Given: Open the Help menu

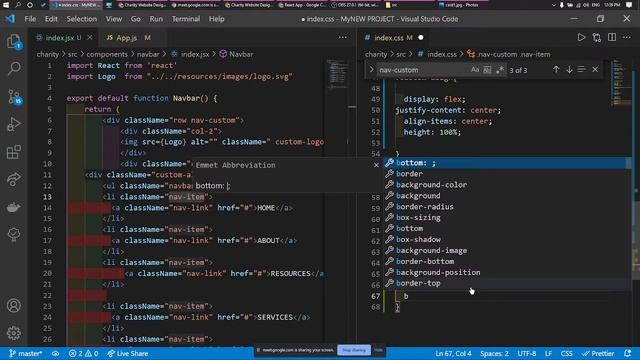Looking at the screenshot, I should click(216, 19).
